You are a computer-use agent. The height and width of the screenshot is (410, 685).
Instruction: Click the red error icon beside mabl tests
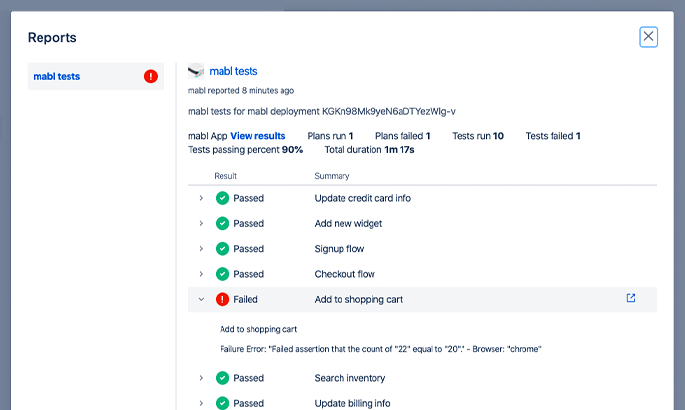pos(151,76)
